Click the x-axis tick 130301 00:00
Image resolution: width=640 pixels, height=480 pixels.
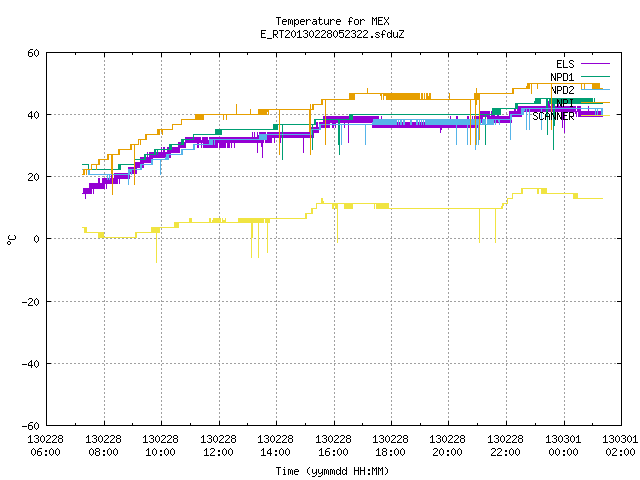coord(564,445)
